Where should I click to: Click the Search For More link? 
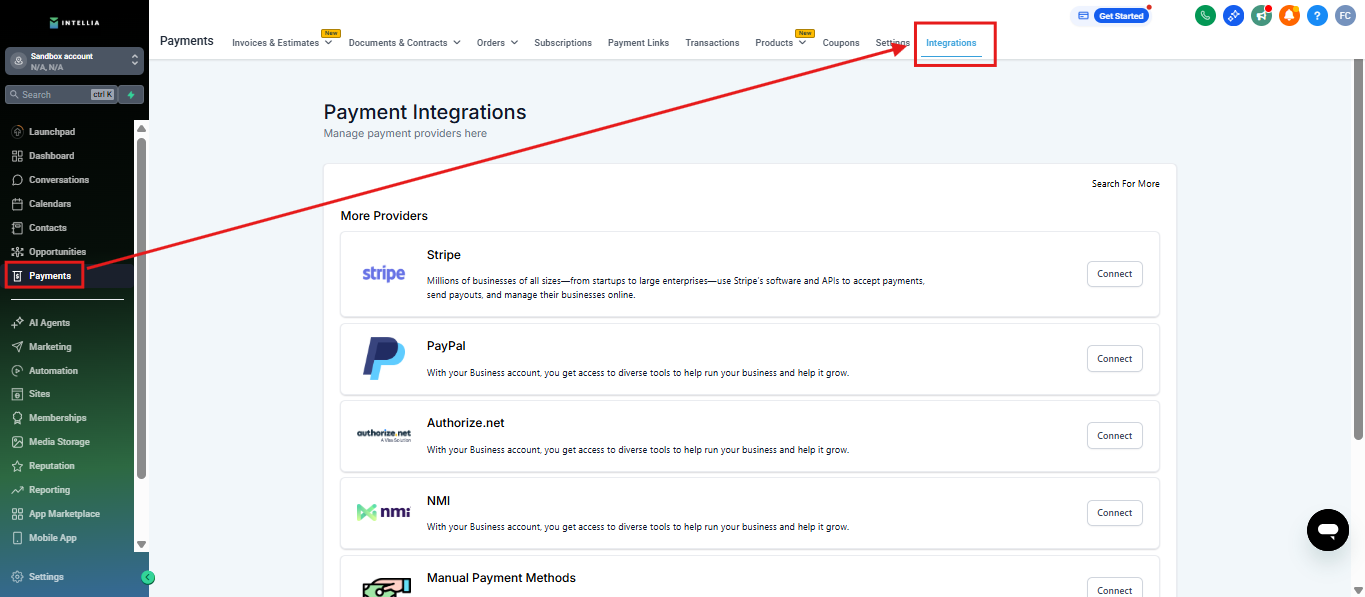(x=1125, y=184)
